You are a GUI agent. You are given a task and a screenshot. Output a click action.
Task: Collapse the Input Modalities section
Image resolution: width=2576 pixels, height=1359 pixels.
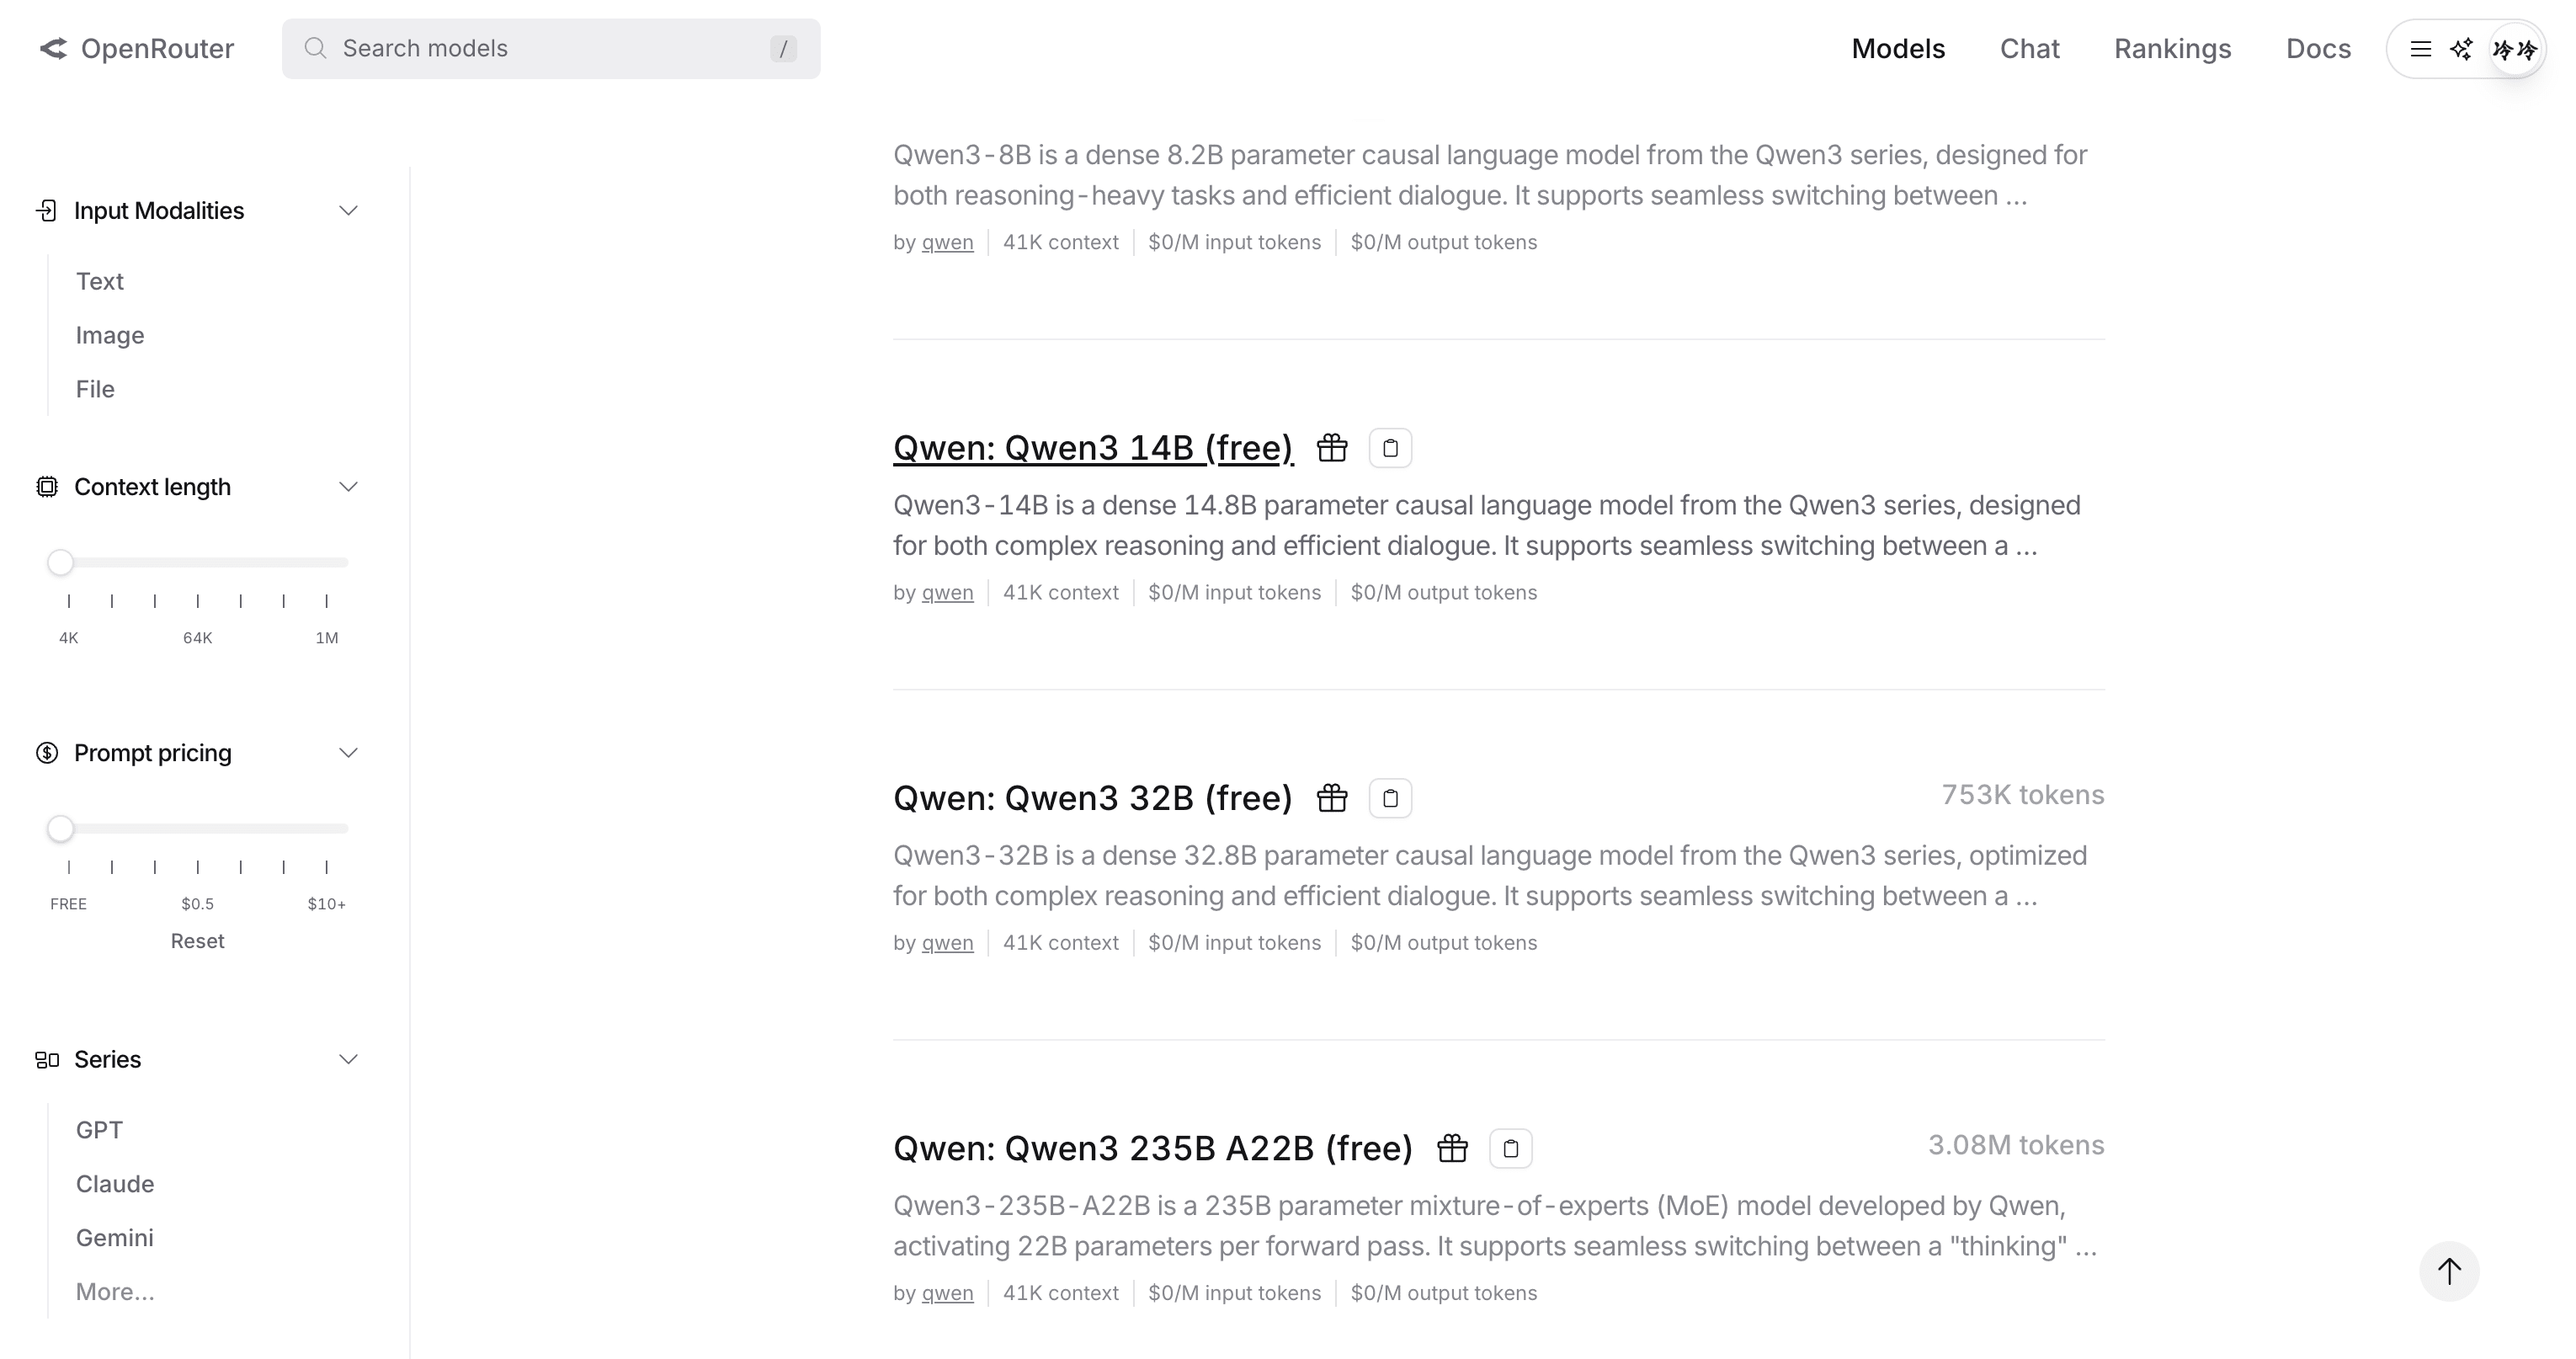click(x=348, y=211)
